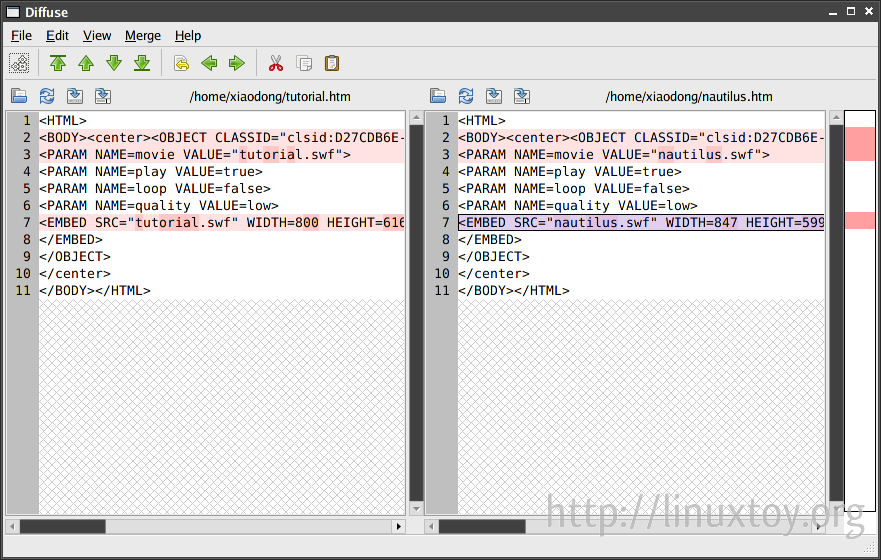The height and width of the screenshot is (560, 881).
Task: Jump to the last difference
Action: [x=142, y=63]
